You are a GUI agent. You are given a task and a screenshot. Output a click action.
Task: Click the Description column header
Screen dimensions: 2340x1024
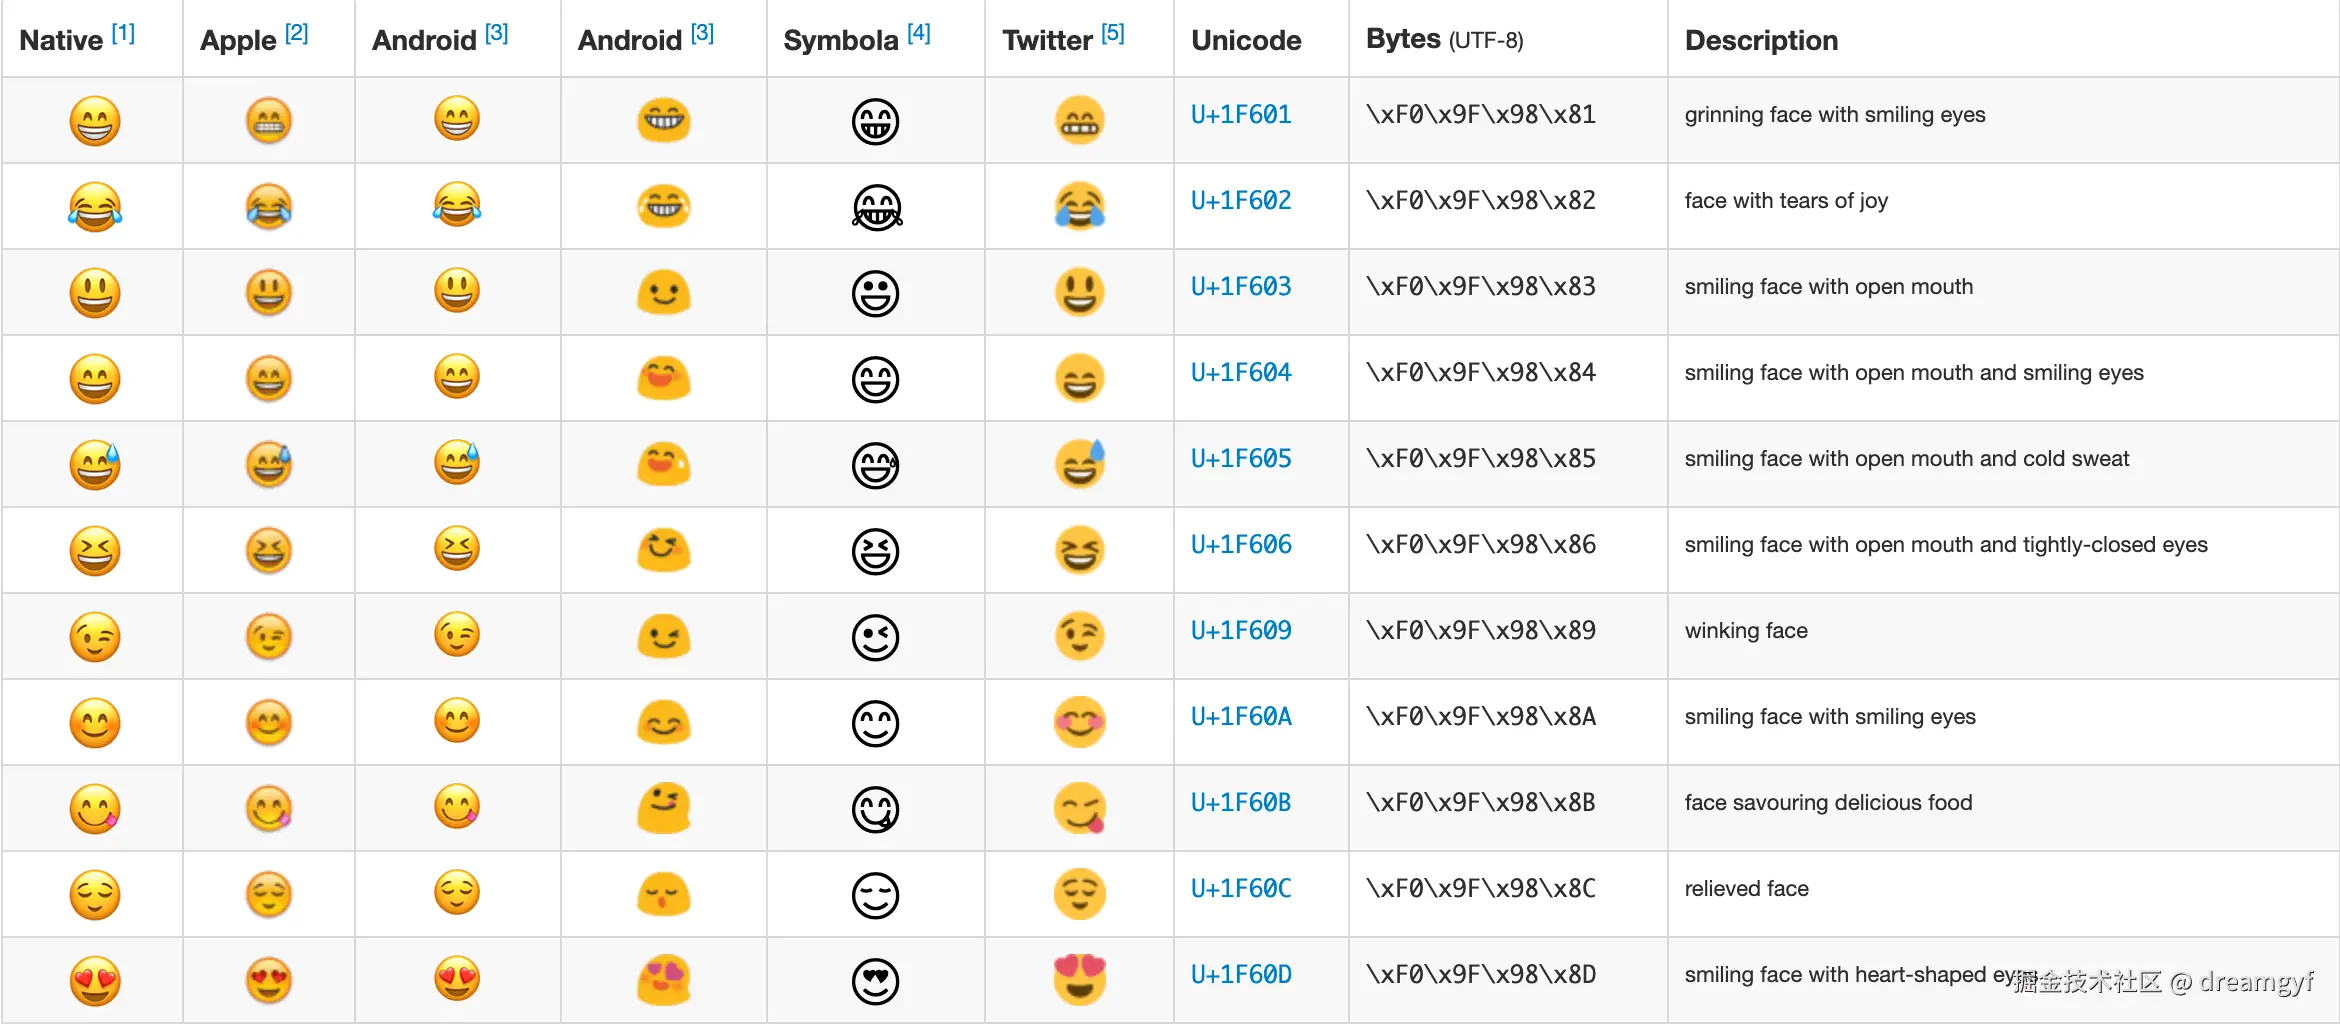pos(1761,40)
